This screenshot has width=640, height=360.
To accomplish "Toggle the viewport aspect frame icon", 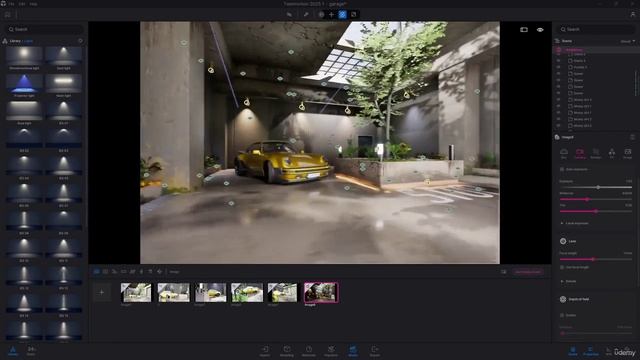I will pyautogui.click(x=524, y=29).
